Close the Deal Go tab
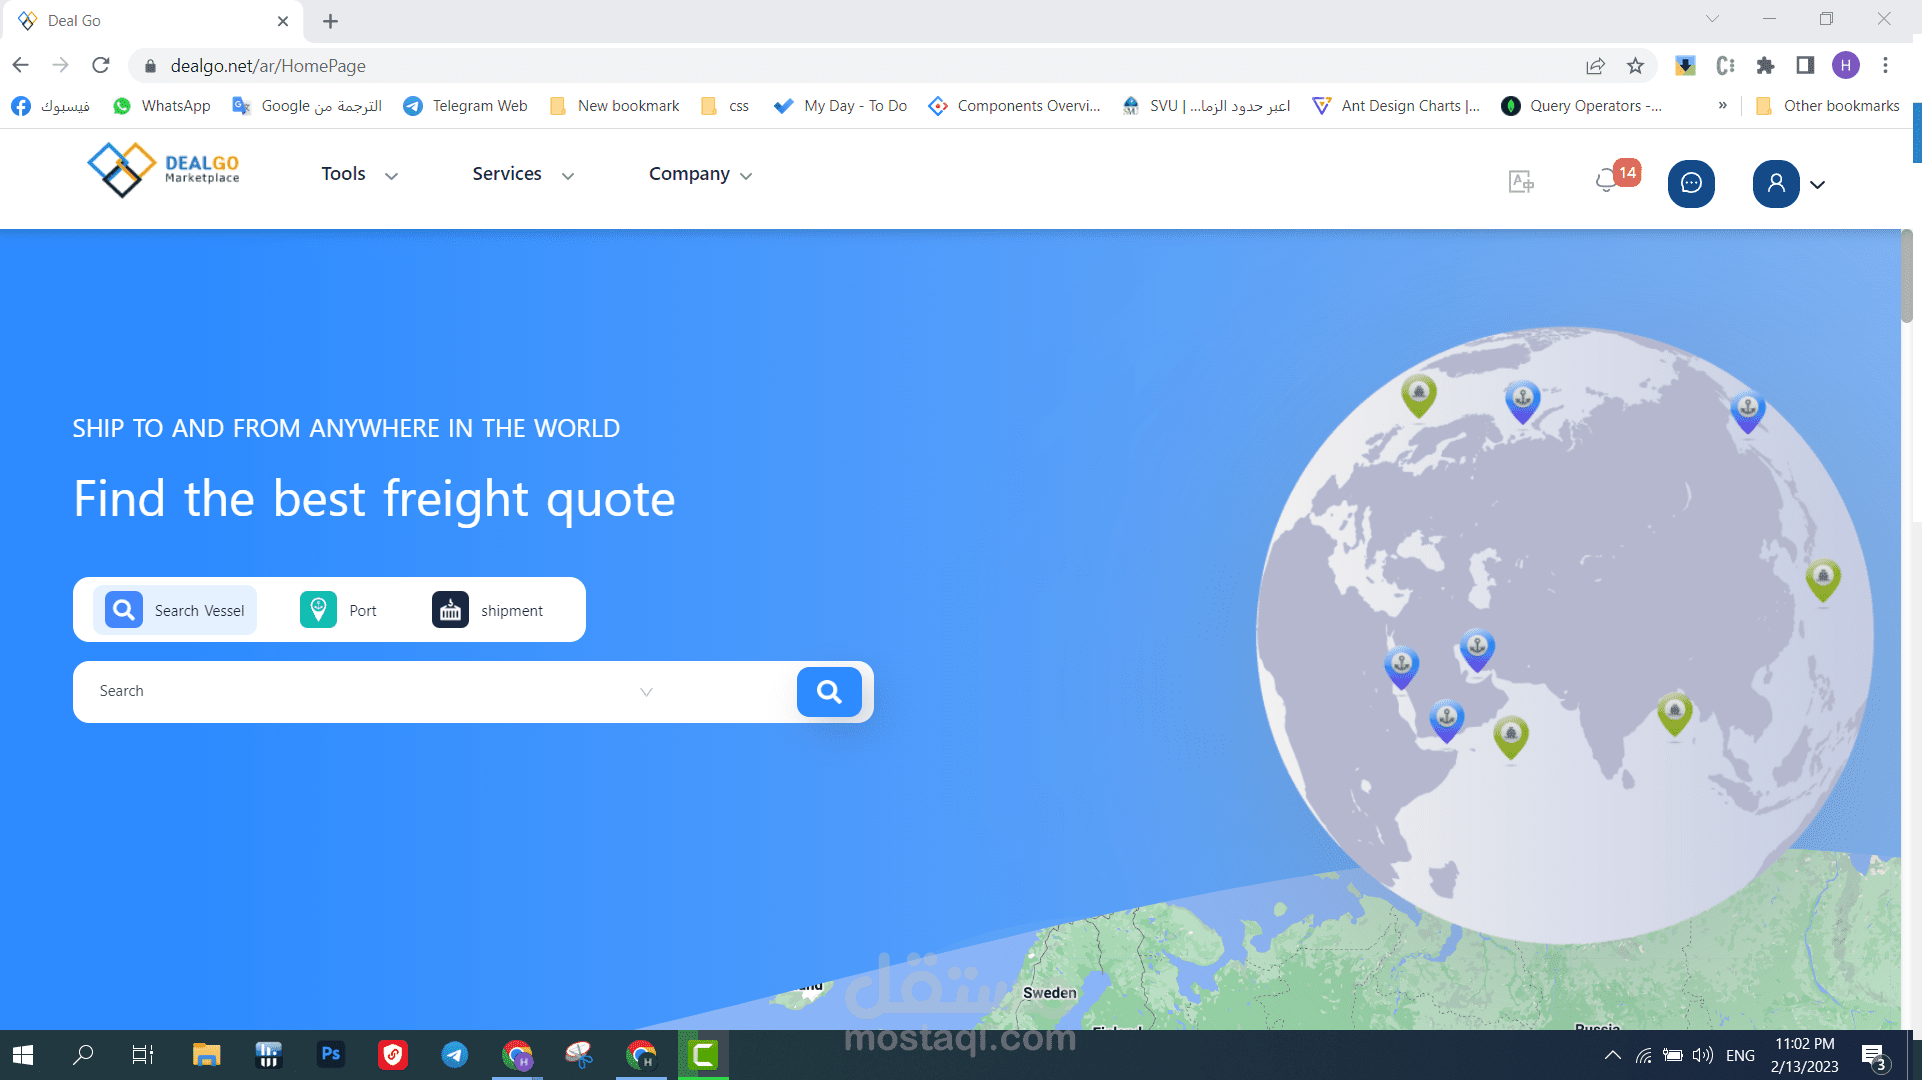 [283, 21]
